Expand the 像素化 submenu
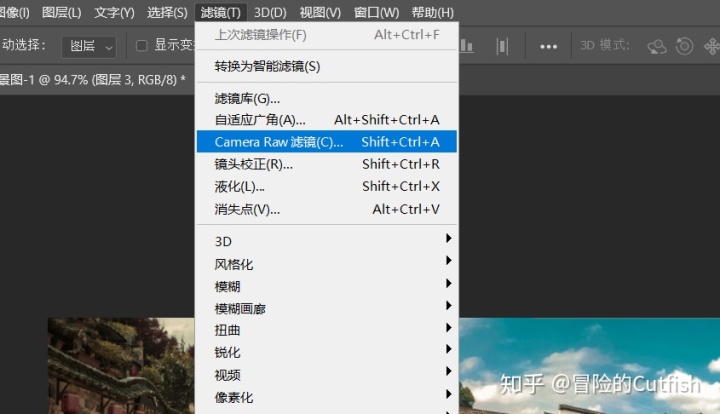 pyautogui.click(x=326, y=397)
